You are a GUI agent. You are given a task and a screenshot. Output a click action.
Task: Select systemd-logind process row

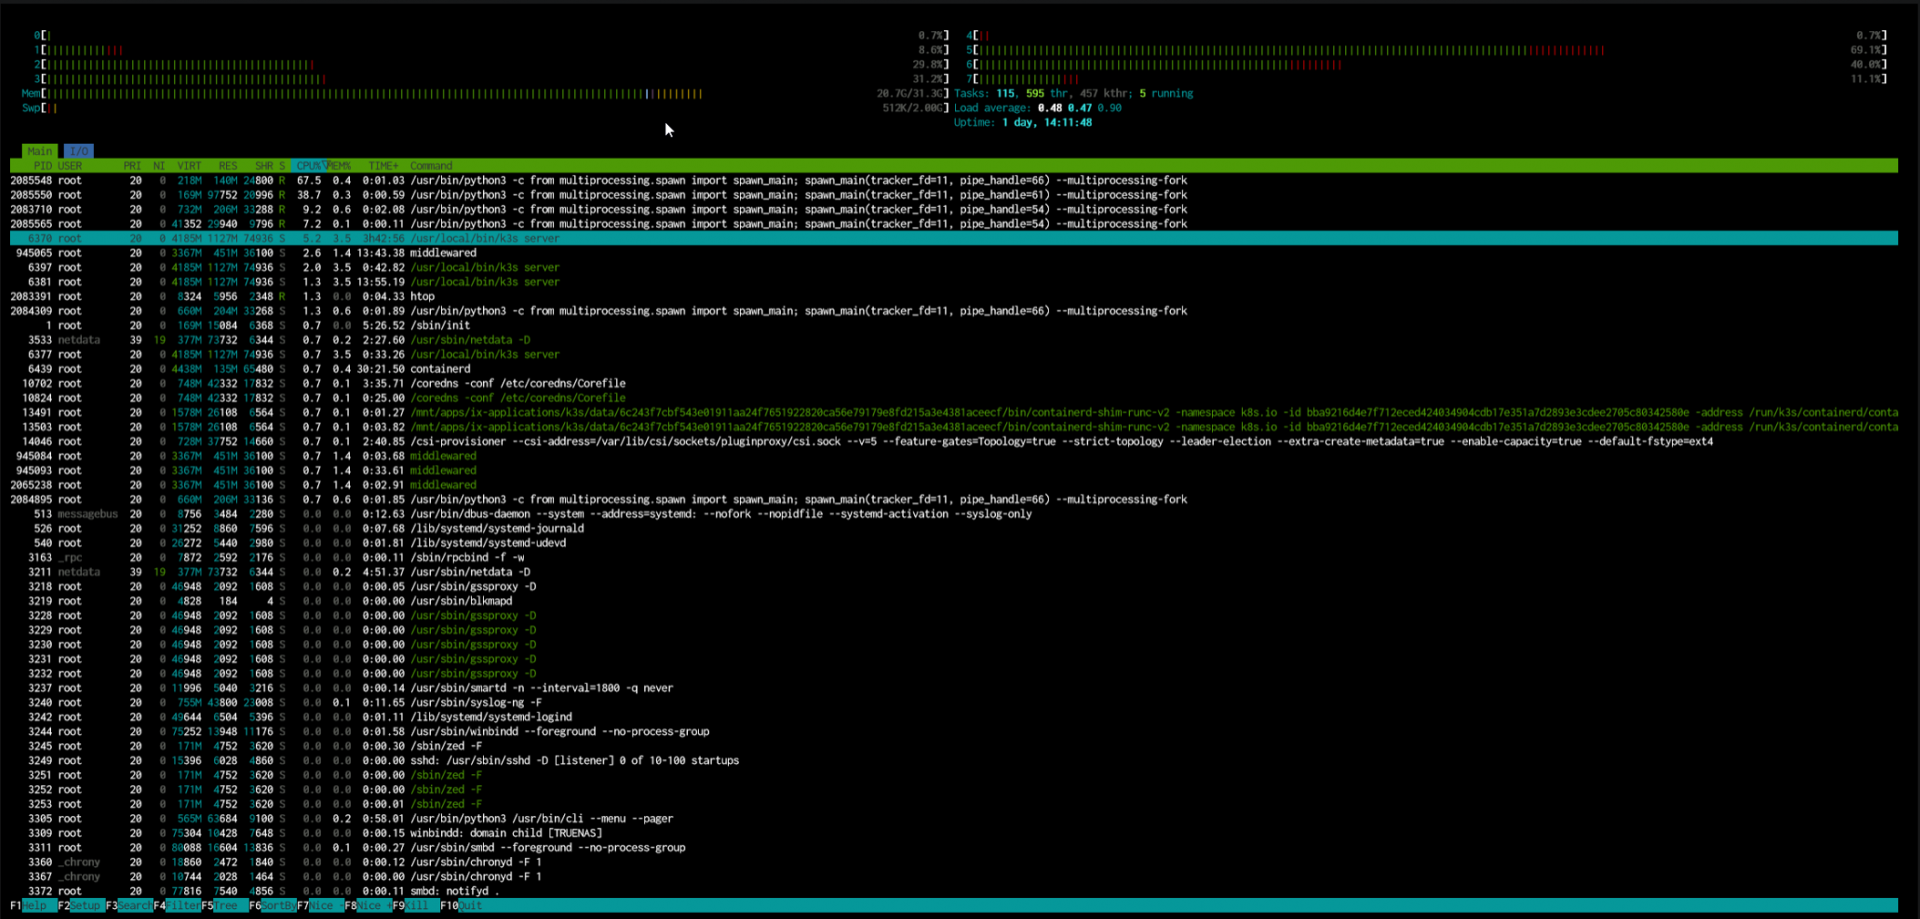coord(954,717)
